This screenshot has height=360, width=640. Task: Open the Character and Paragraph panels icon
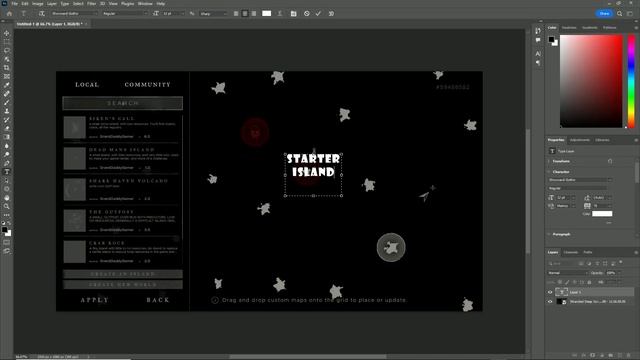[x=293, y=13]
